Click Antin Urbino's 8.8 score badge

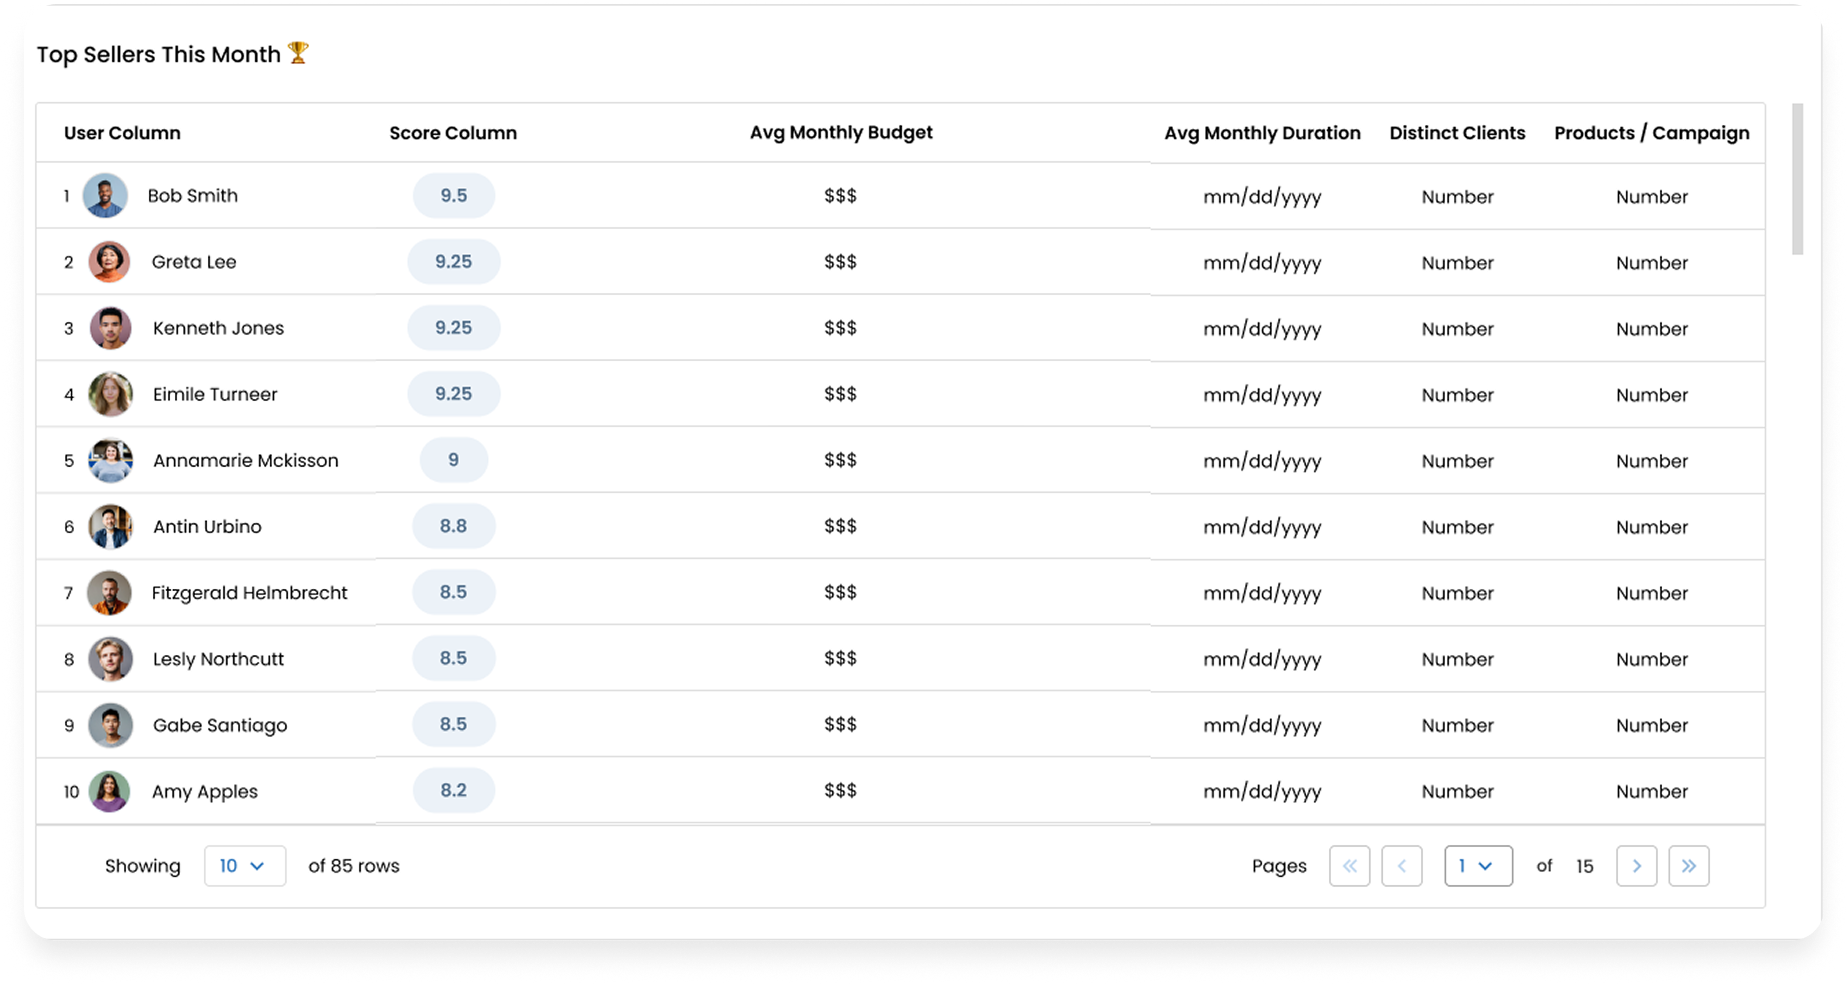(x=453, y=525)
